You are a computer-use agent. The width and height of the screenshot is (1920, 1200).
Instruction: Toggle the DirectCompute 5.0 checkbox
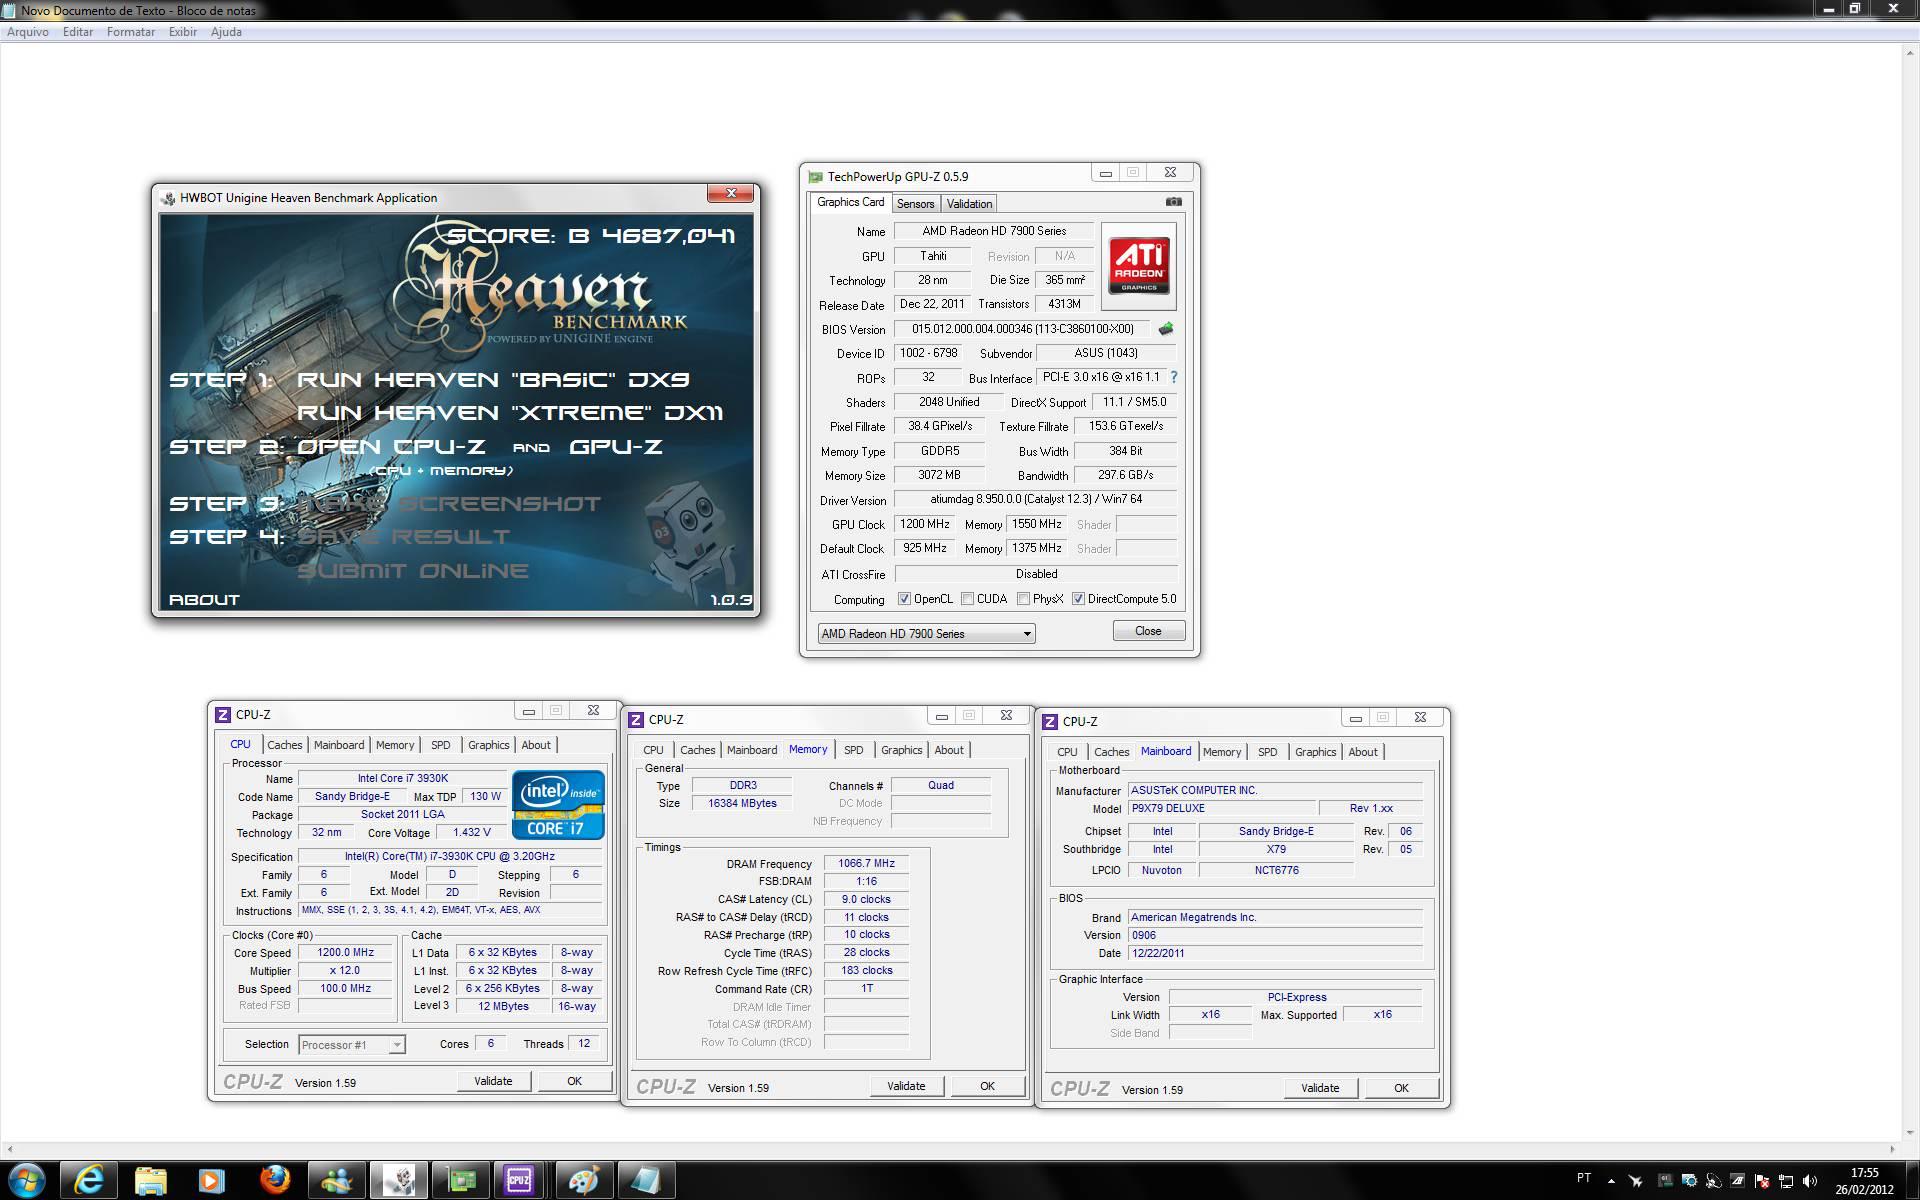coord(1078,599)
